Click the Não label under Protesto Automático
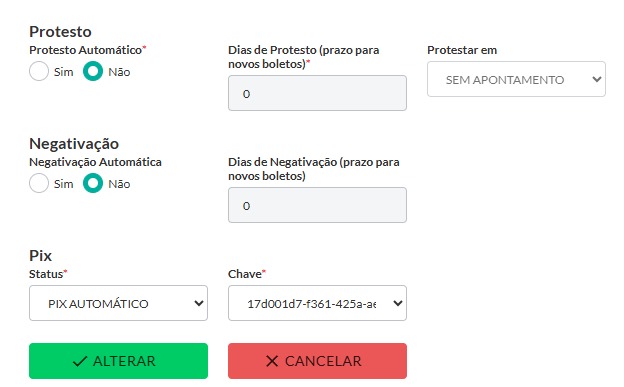624x387 pixels. click(119, 72)
